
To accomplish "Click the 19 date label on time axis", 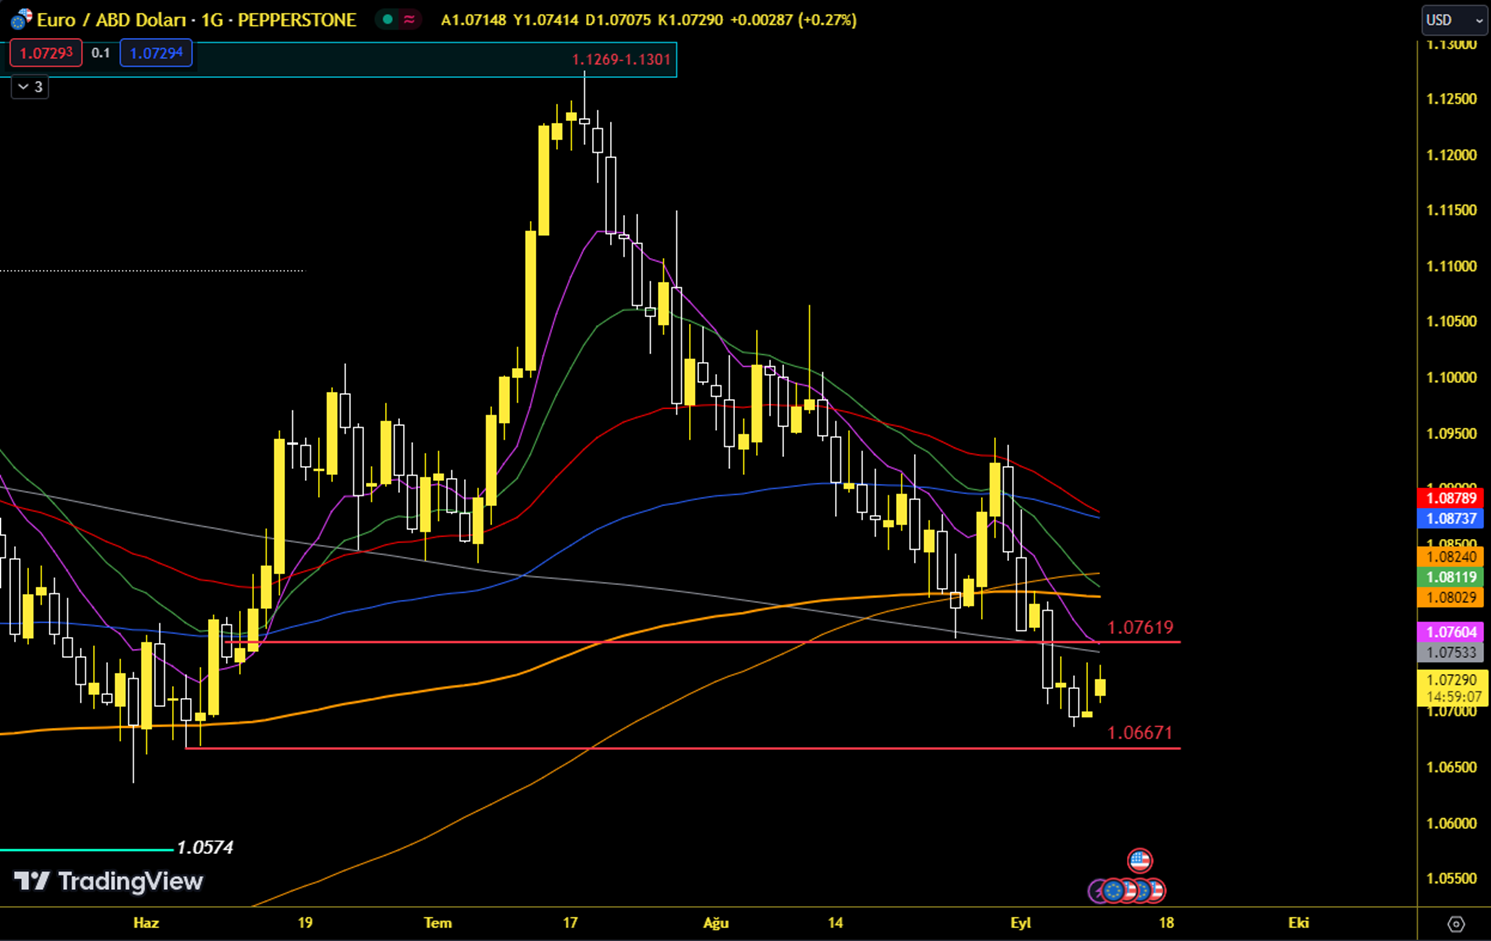I will (x=305, y=923).
